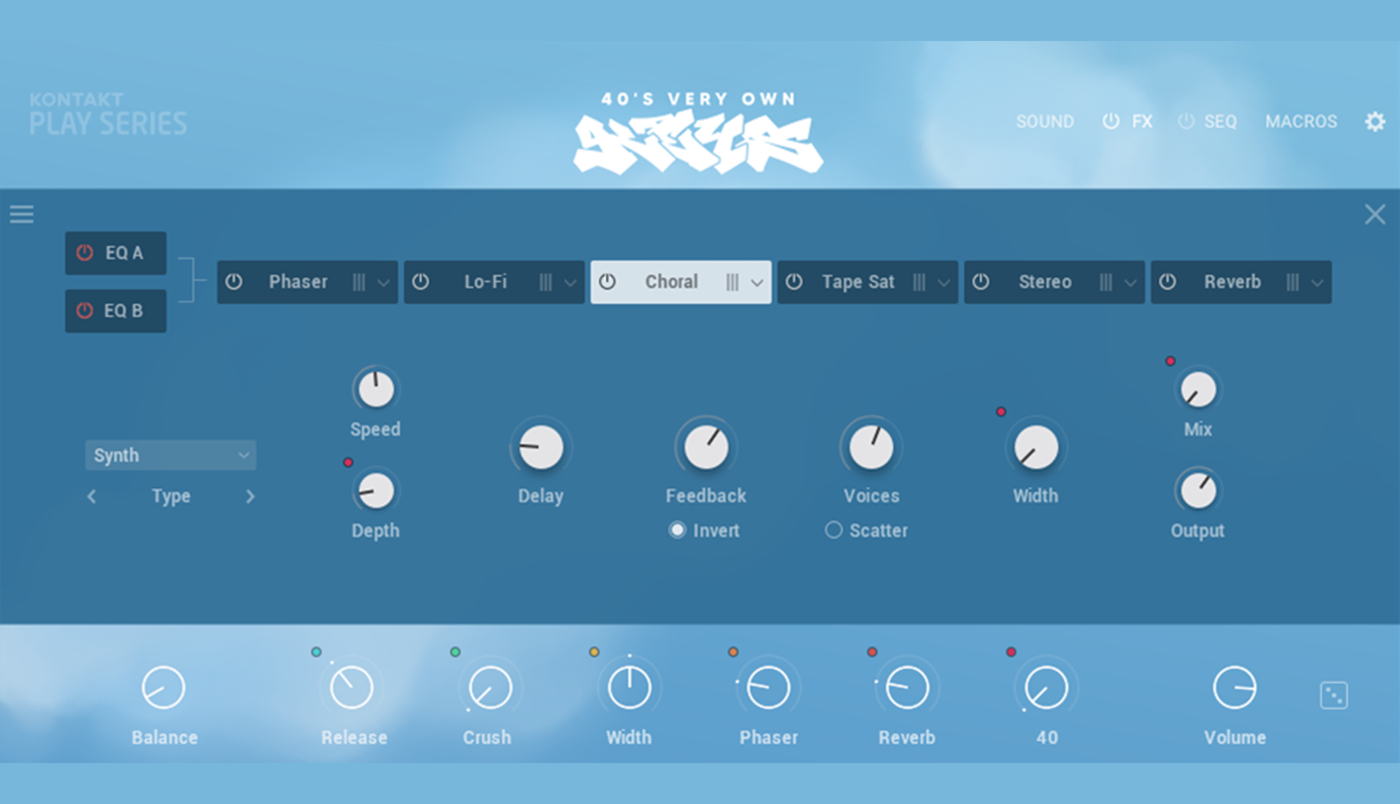Select the Tape Sat effect slot
Image resolution: width=1400 pixels, height=804 pixels.
tap(867, 282)
